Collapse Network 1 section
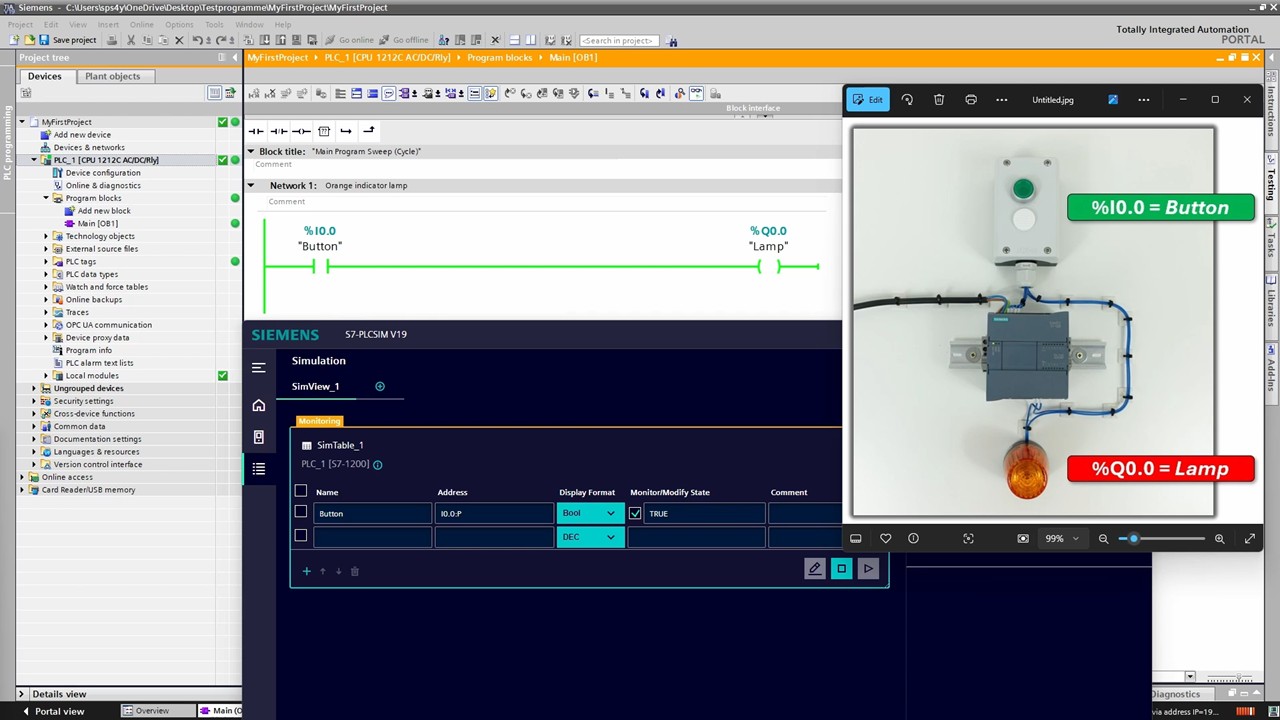The height and width of the screenshot is (720, 1280). click(251, 185)
